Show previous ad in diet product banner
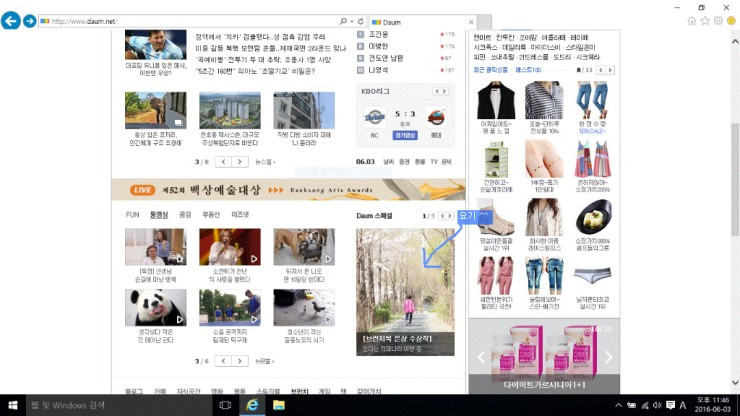Viewport: 740px width, 416px height. click(x=480, y=357)
